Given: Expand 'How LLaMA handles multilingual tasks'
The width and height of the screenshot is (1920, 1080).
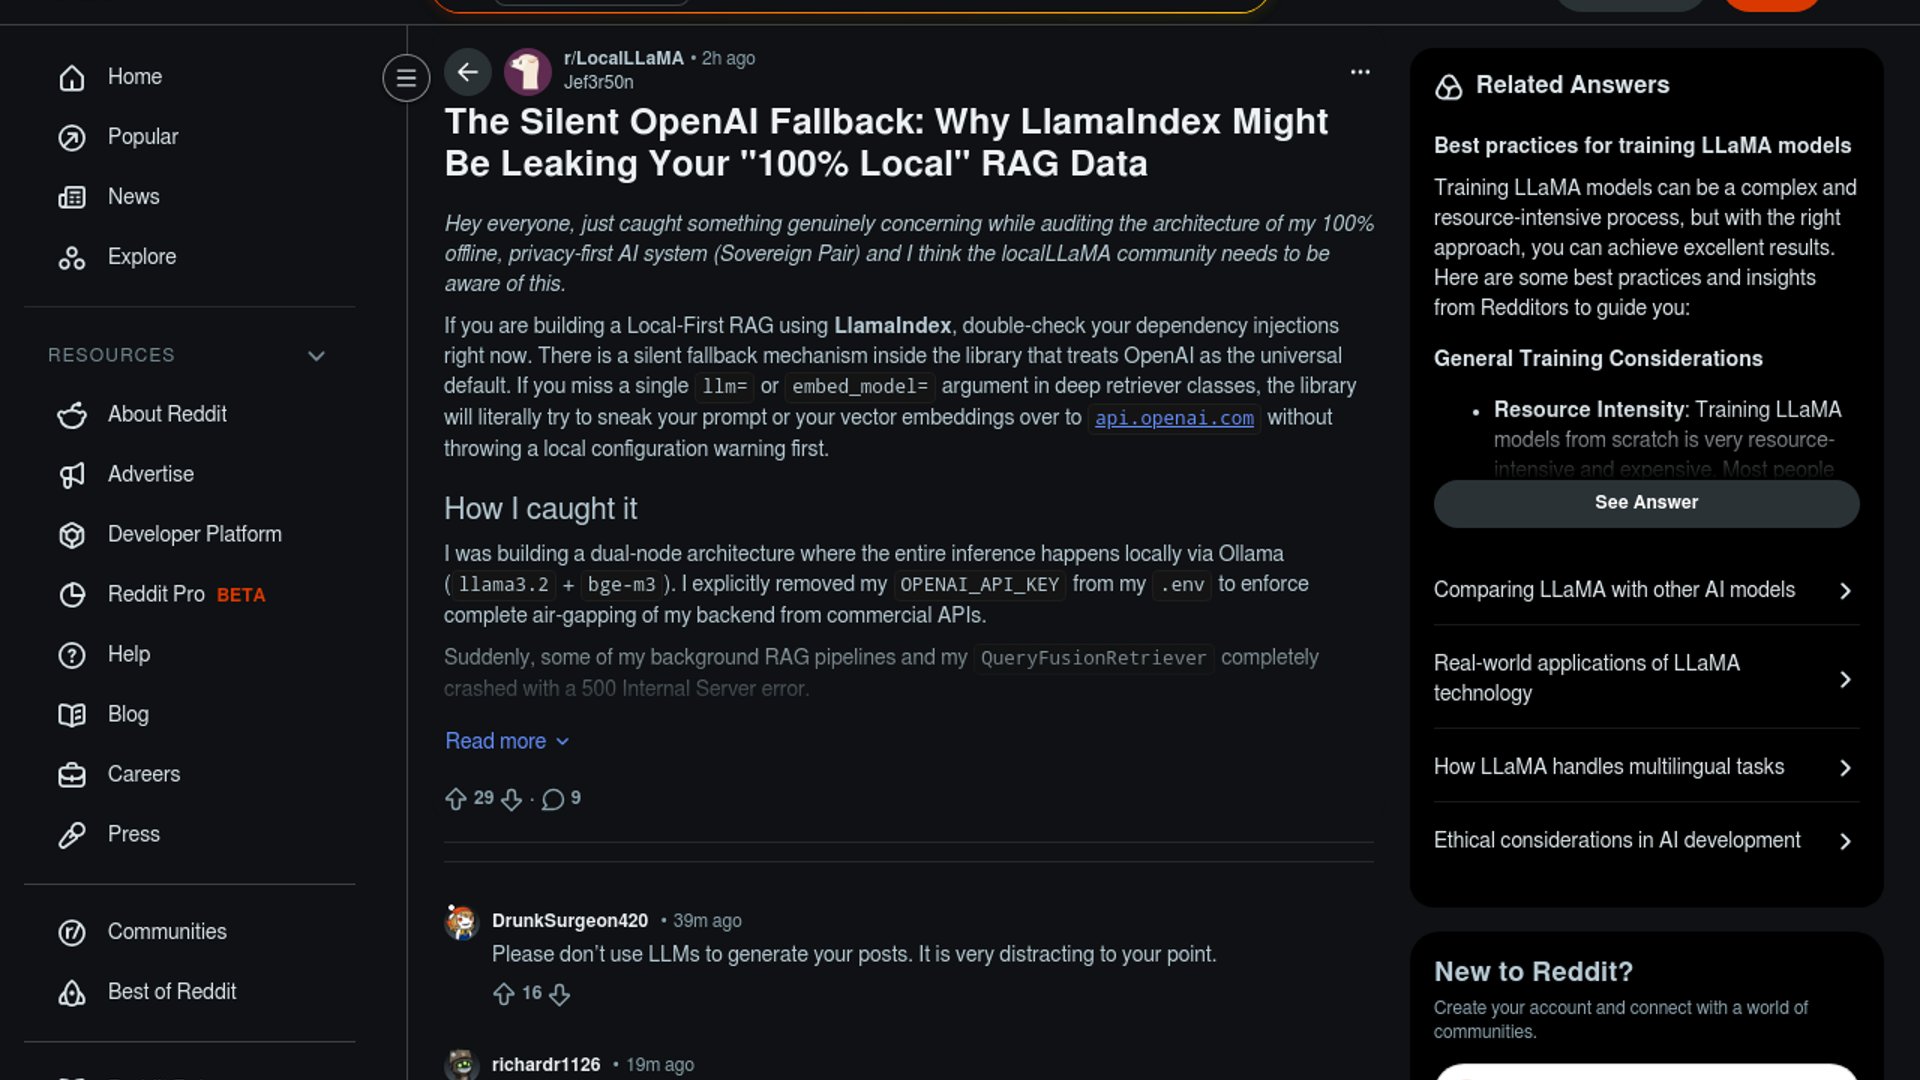Looking at the screenshot, I should click(x=1646, y=767).
